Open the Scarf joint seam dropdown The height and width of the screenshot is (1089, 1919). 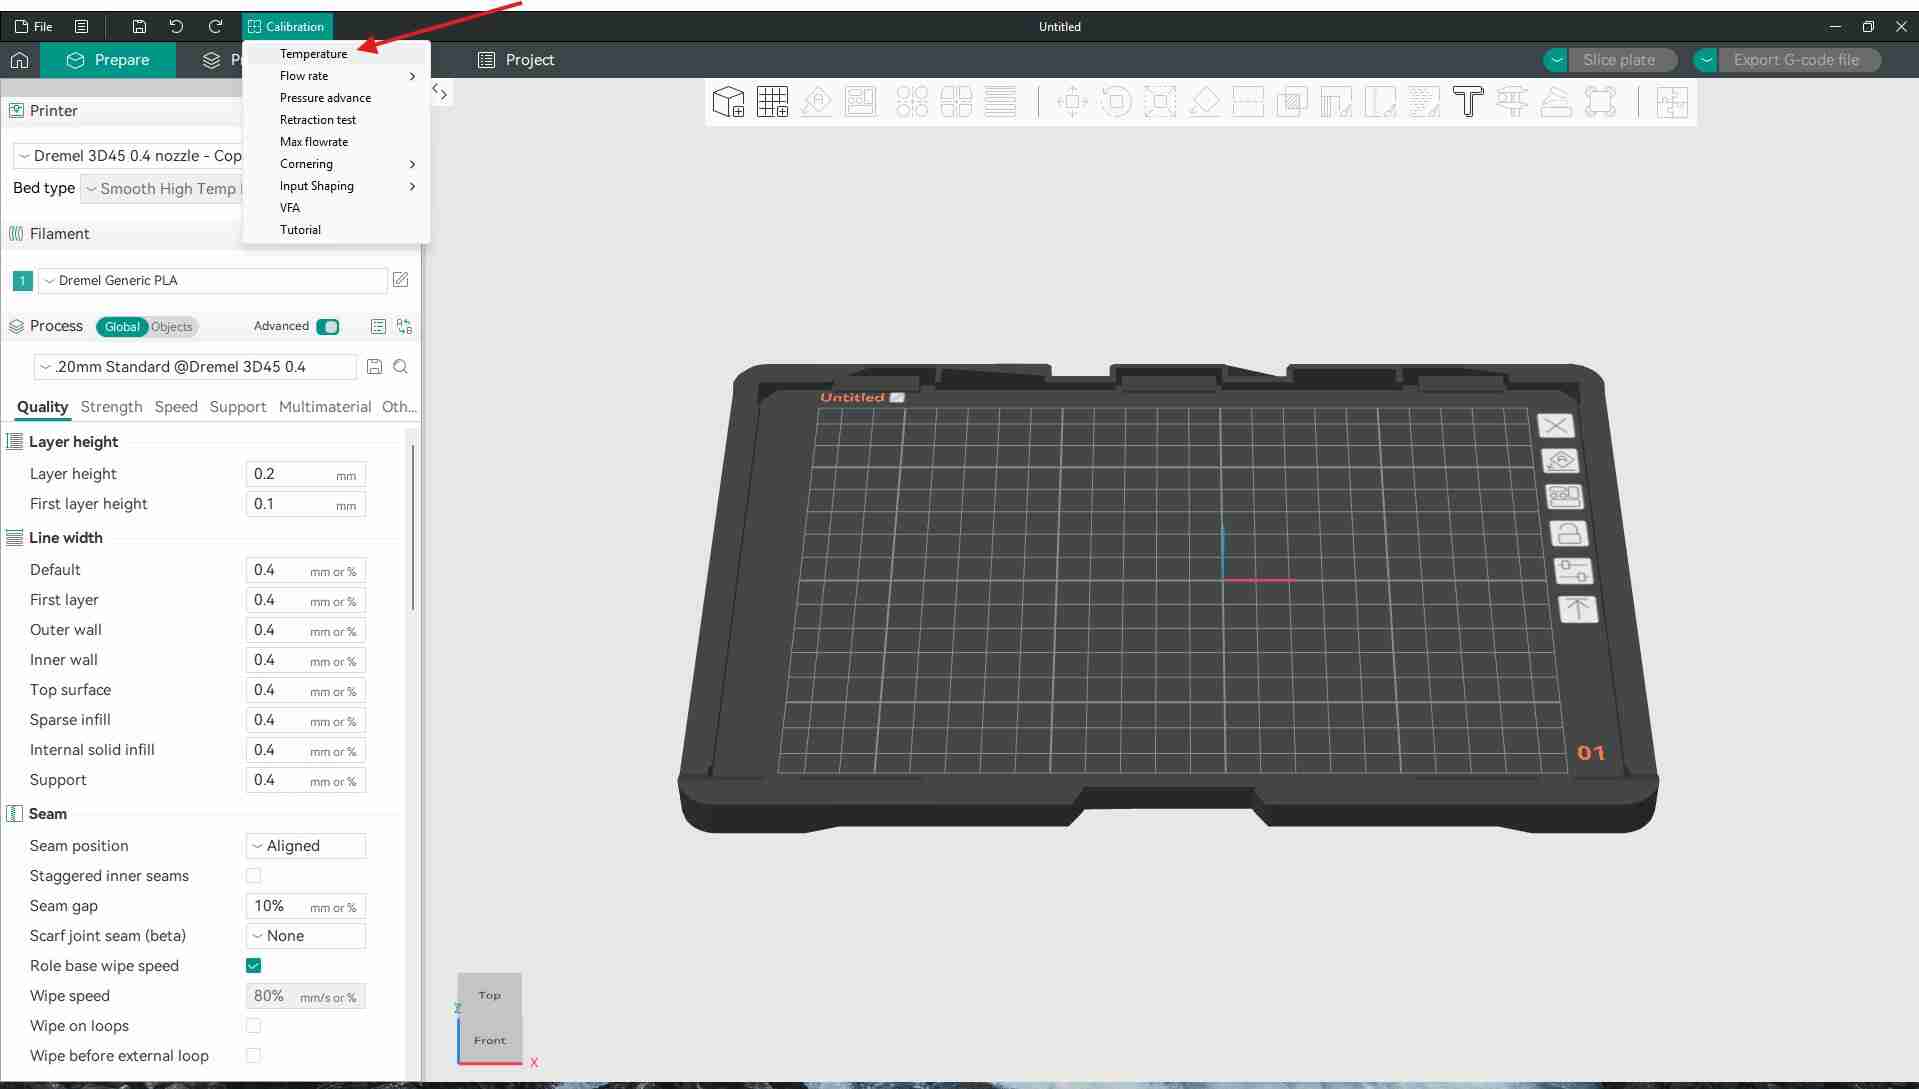click(306, 936)
